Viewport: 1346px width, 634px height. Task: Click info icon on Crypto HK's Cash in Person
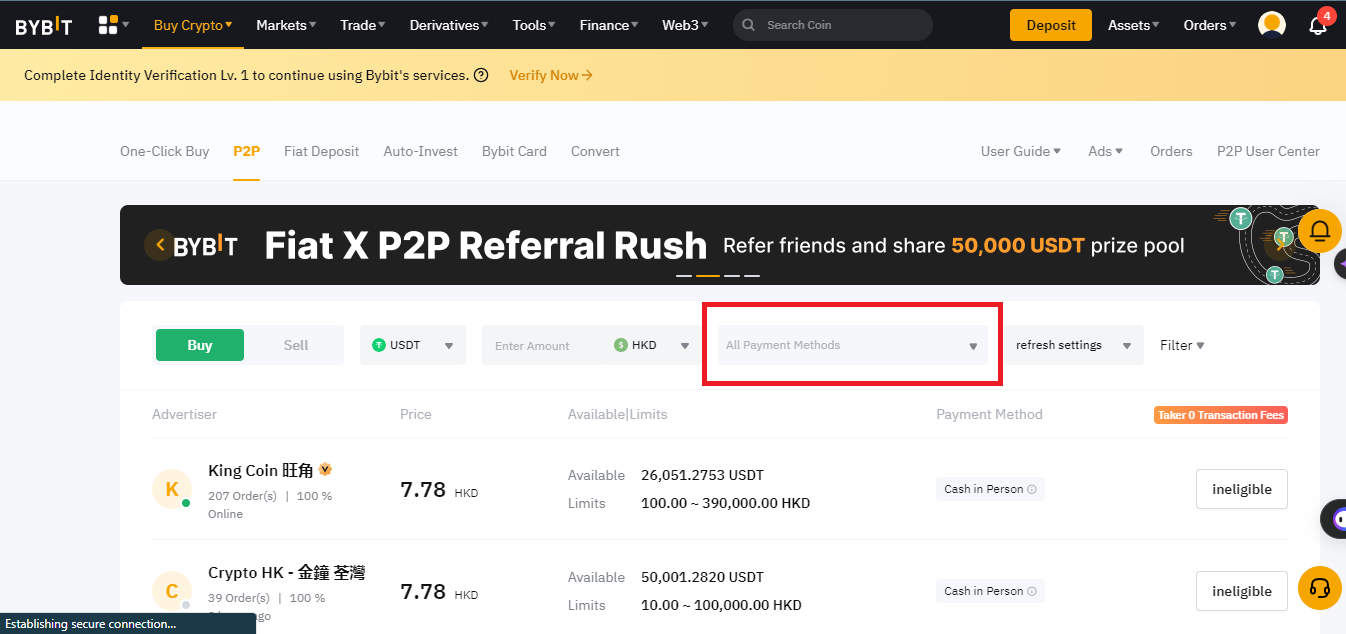(1032, 591)
